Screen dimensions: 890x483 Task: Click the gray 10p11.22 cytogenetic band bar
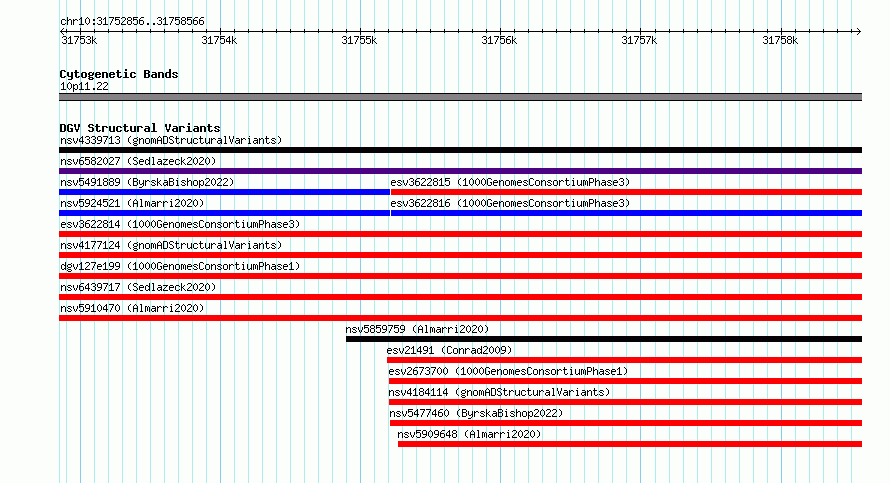pyautogui.click(x=460, y=97)
